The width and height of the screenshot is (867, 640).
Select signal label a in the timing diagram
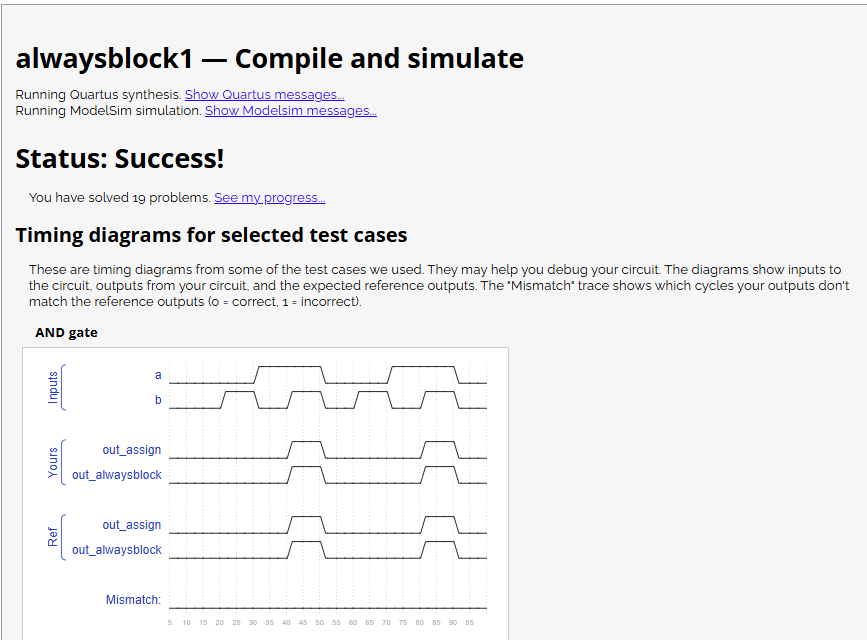click(157, 375)
